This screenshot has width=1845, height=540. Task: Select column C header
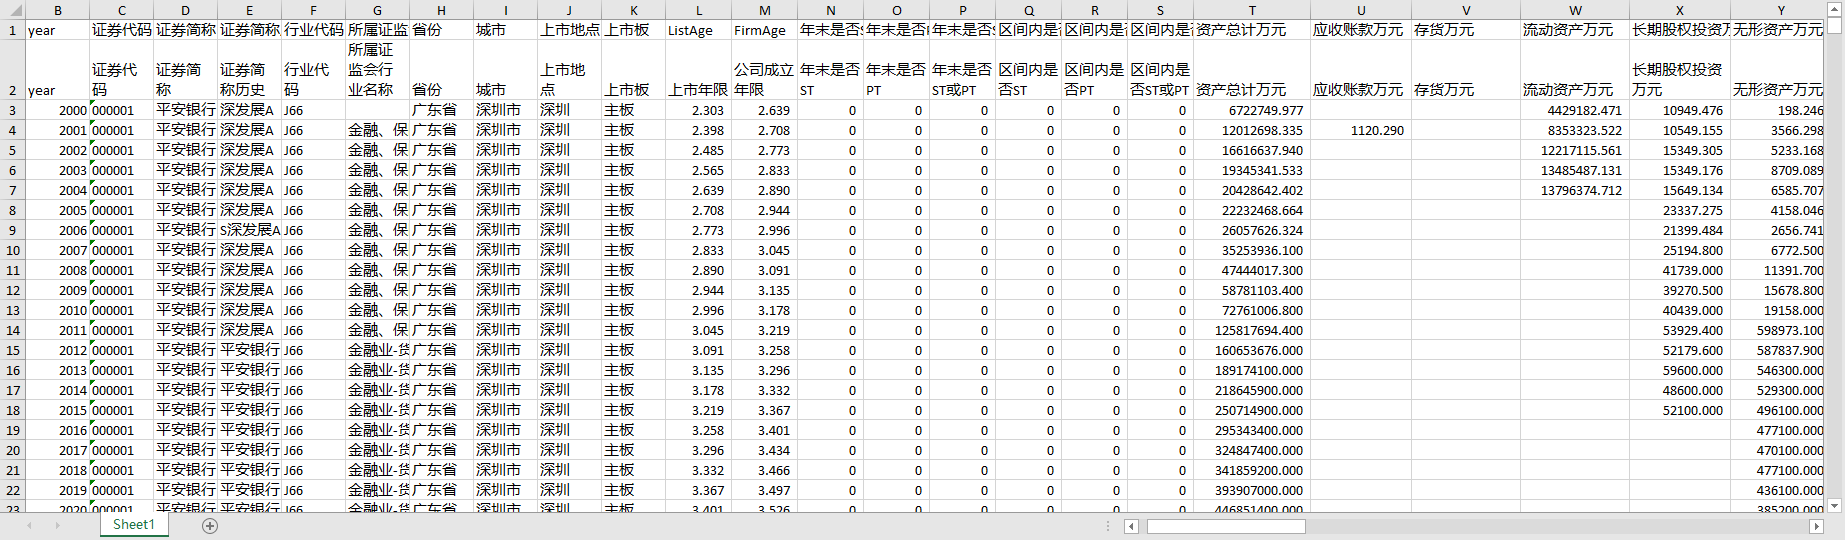tap(122, 10)
